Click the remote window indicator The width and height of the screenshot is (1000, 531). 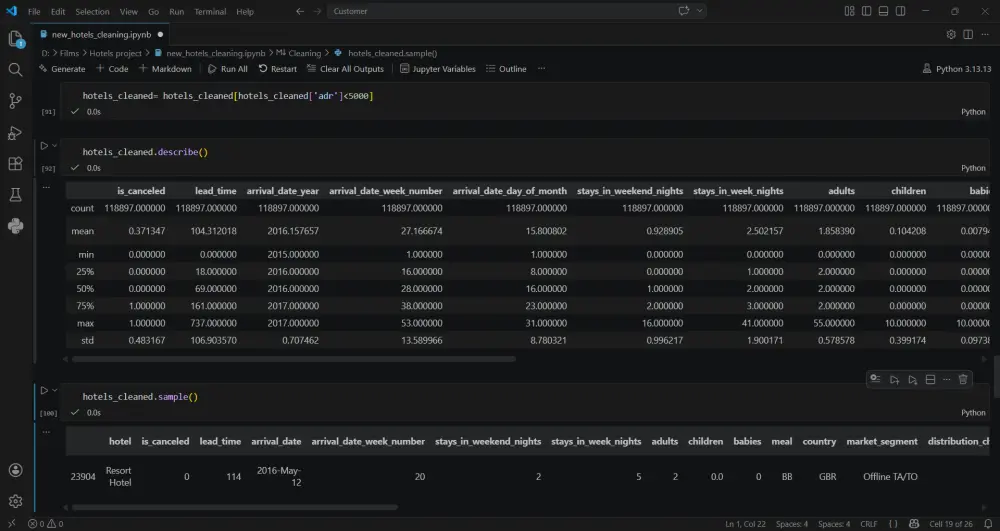[11, 524]
